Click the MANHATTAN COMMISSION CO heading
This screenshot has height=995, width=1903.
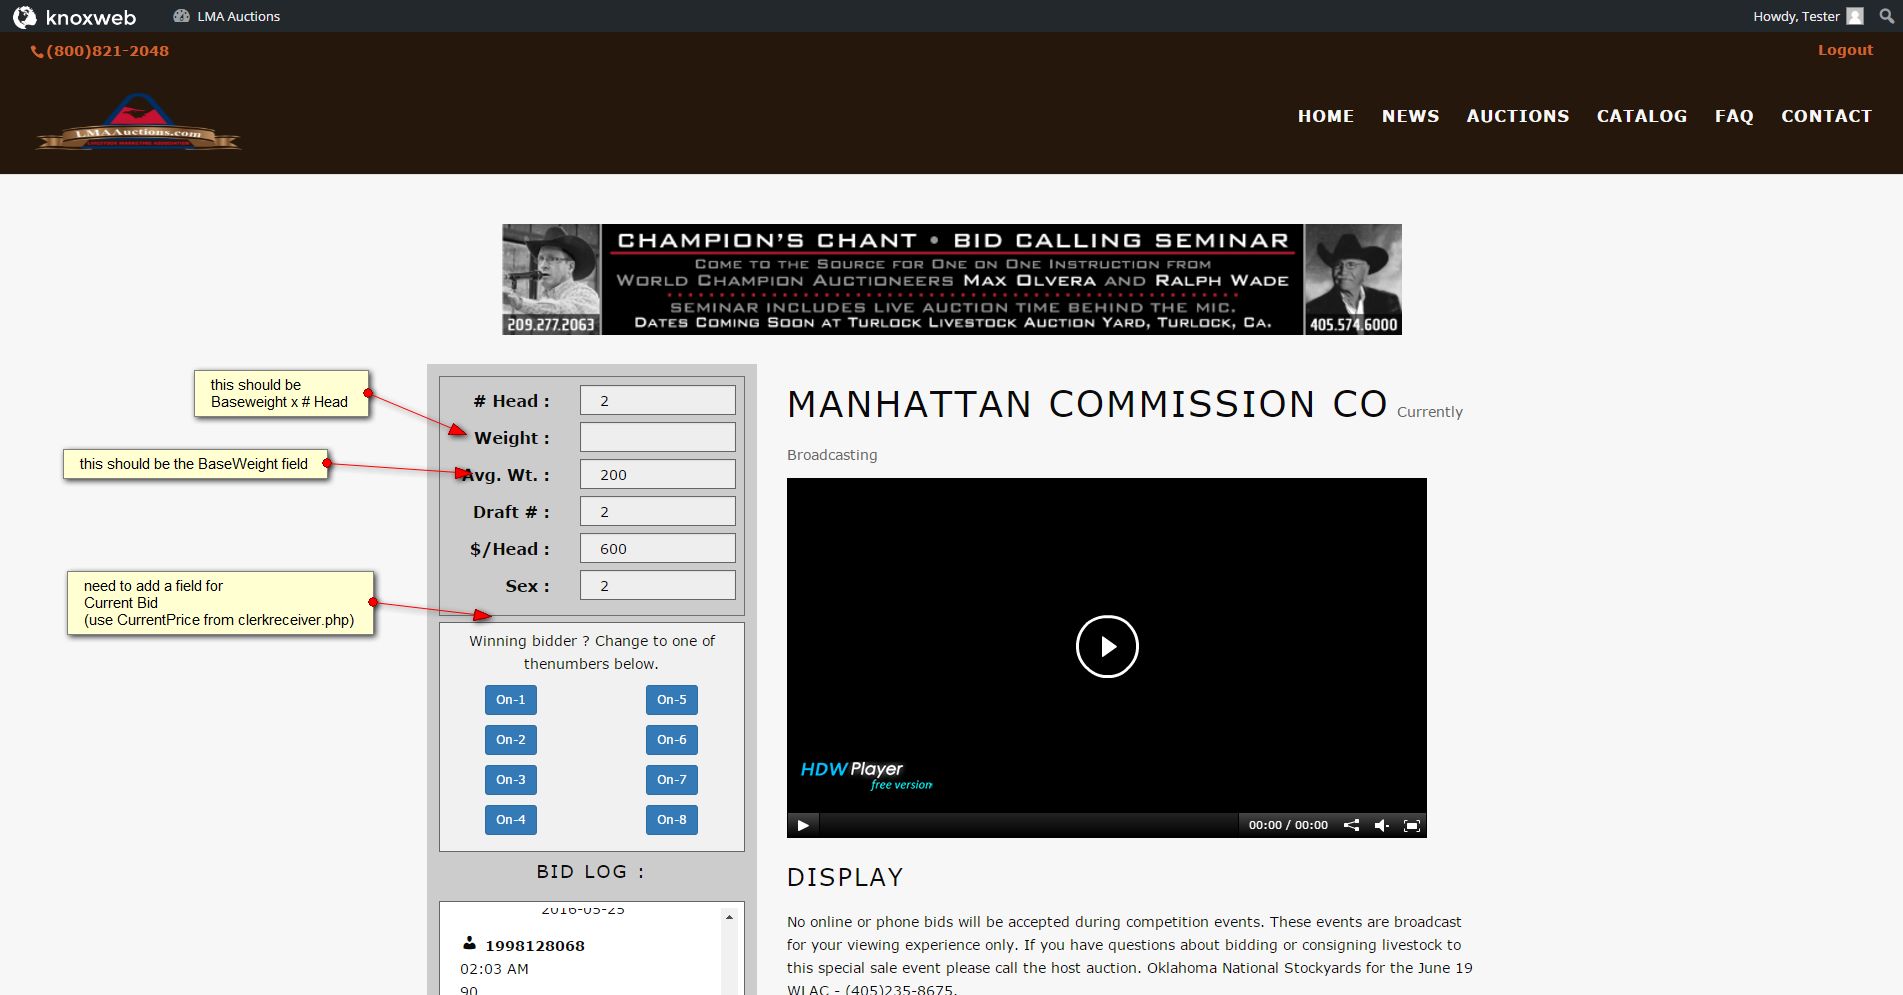click(1087, 404)
